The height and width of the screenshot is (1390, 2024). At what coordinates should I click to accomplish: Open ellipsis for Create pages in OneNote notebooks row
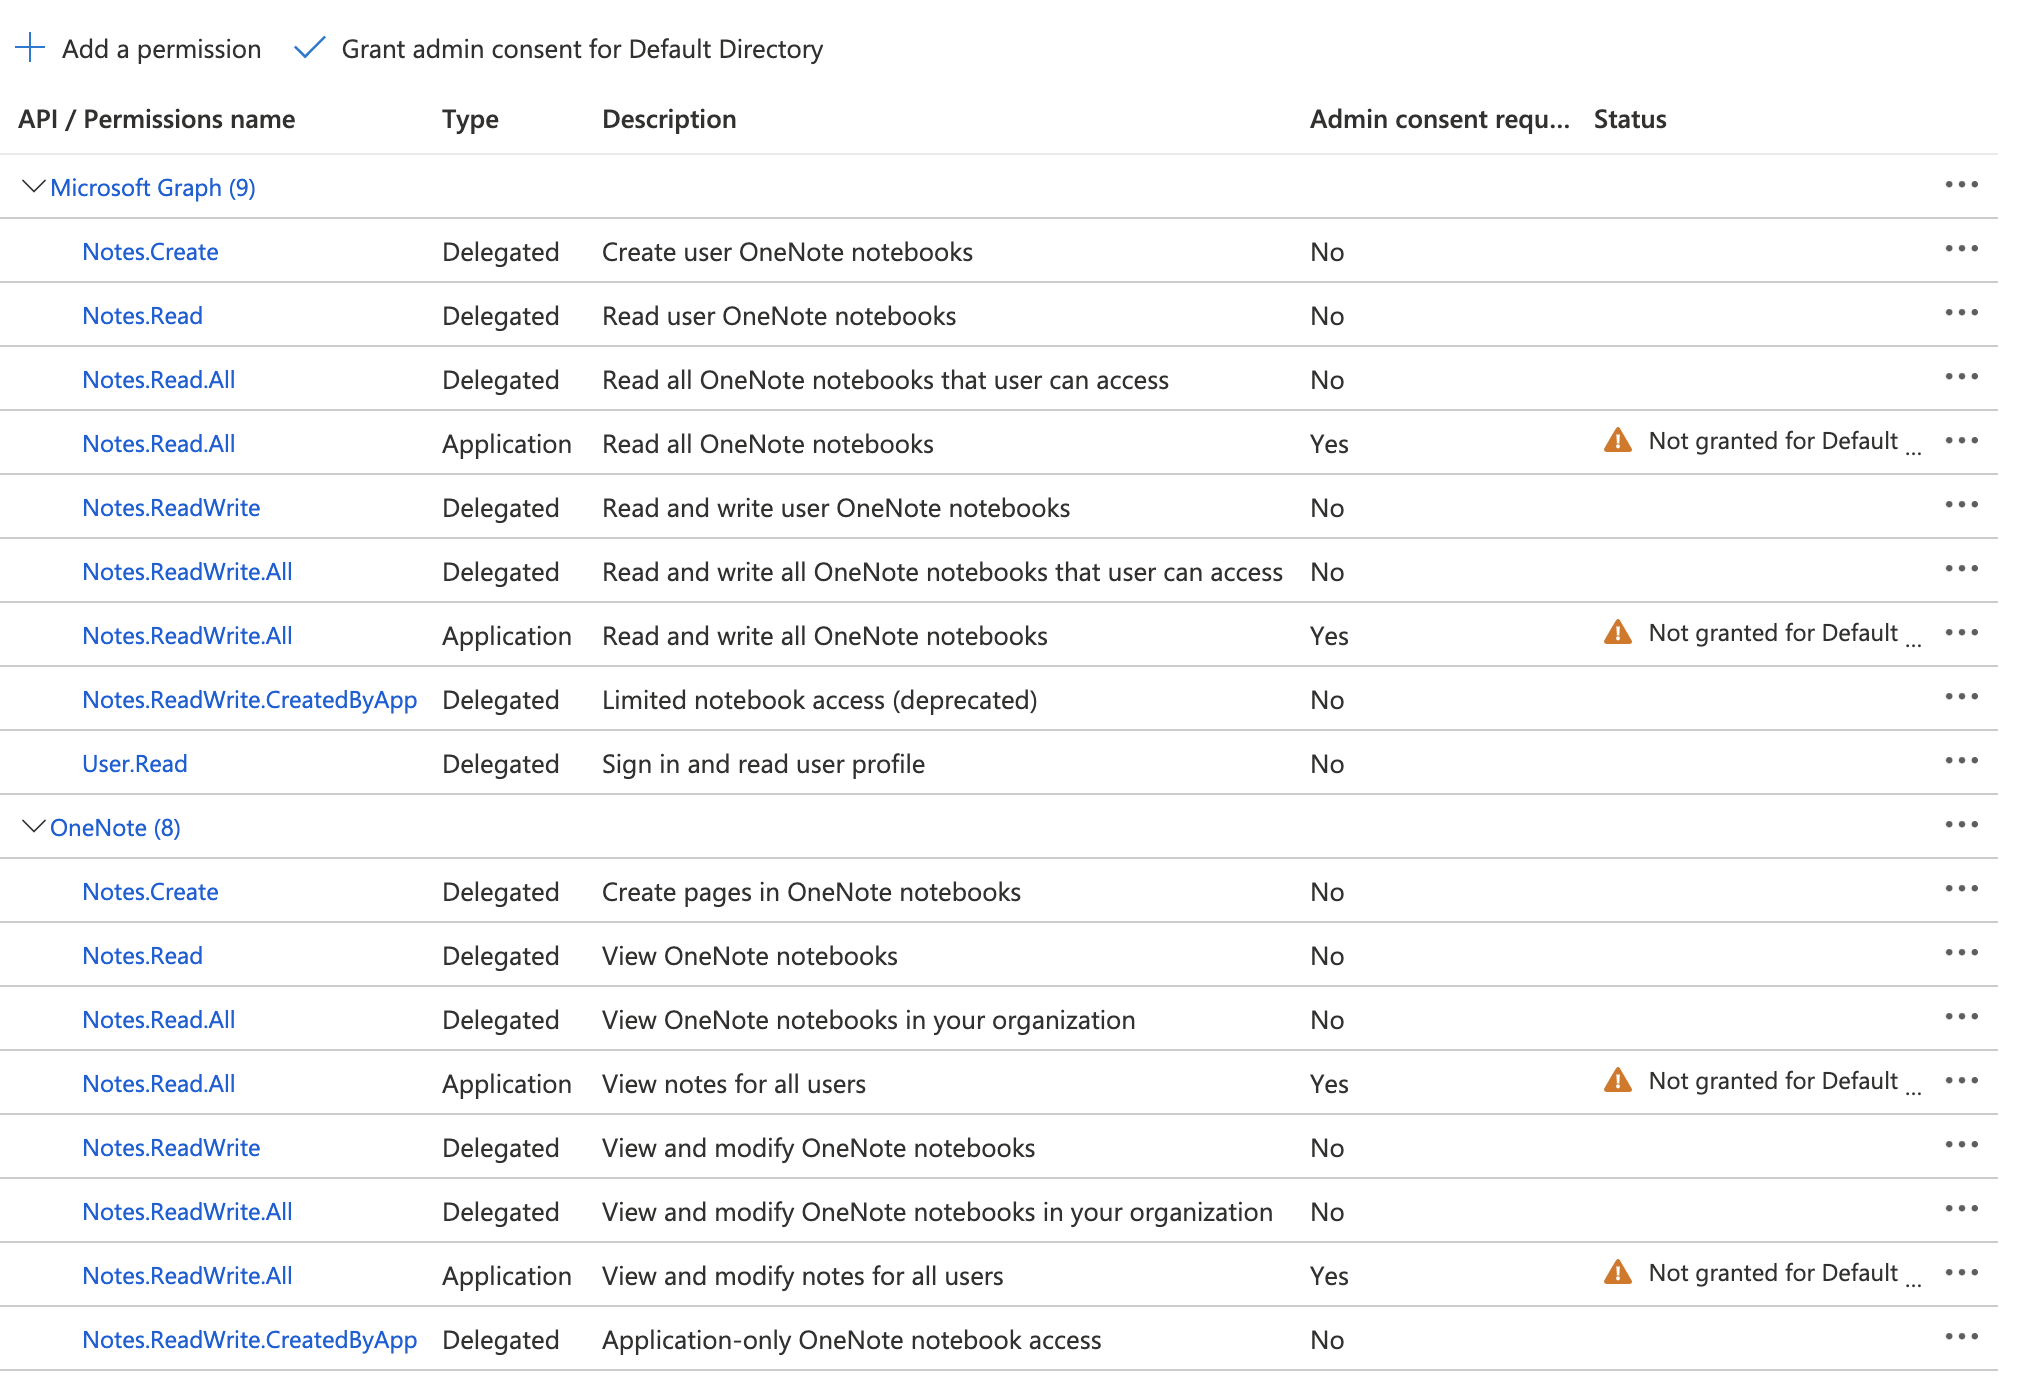1961,889
